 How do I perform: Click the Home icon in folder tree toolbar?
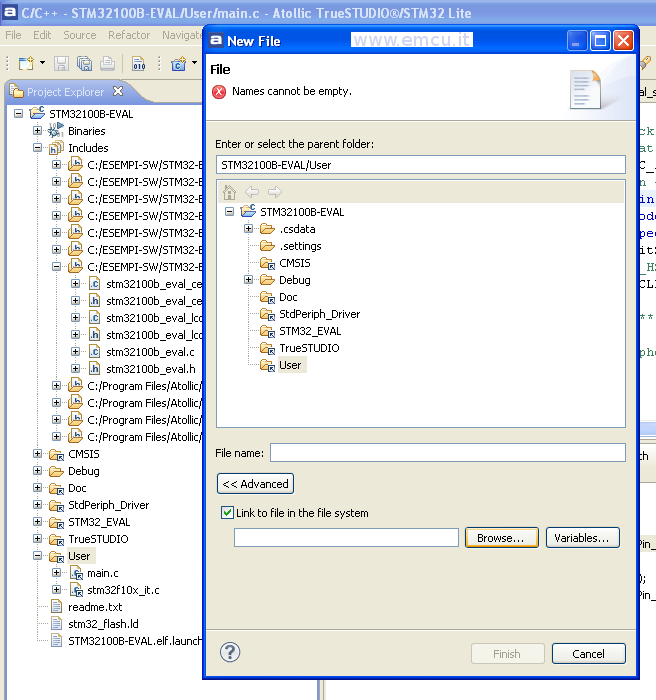[230, 192]
